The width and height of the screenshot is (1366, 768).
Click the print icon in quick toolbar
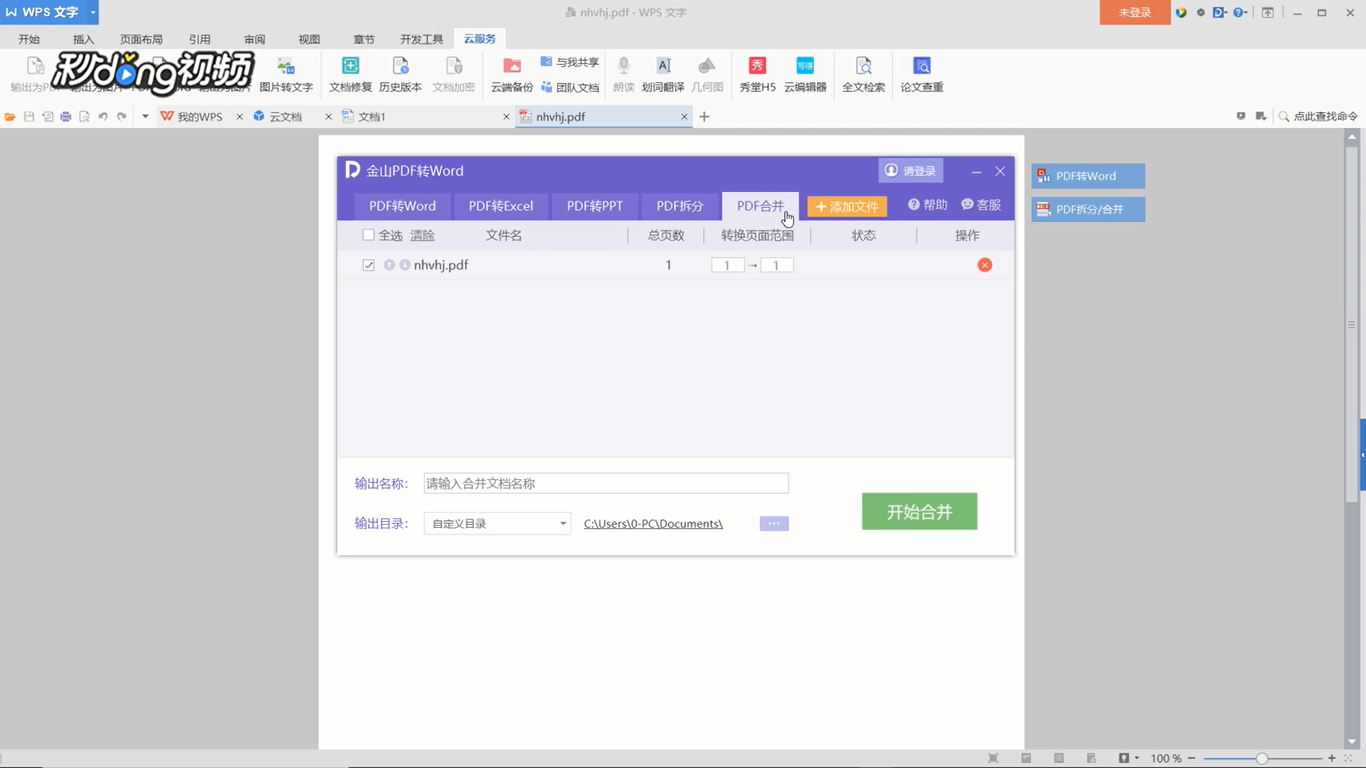[66, 117]
